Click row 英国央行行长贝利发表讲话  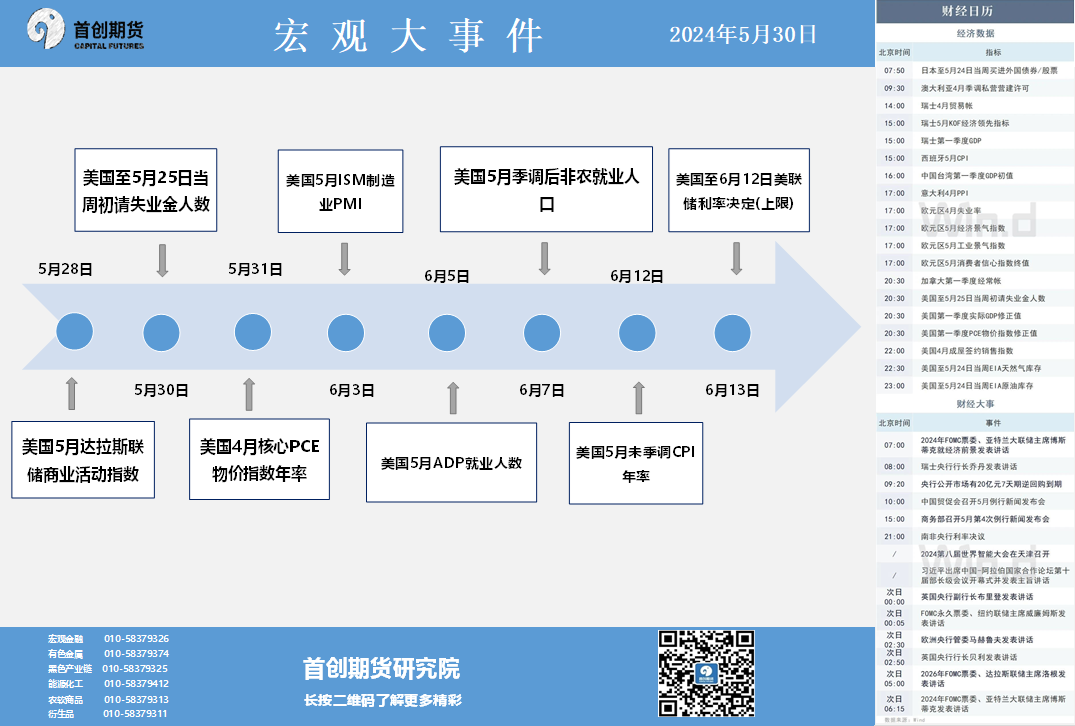click(976, 657)
